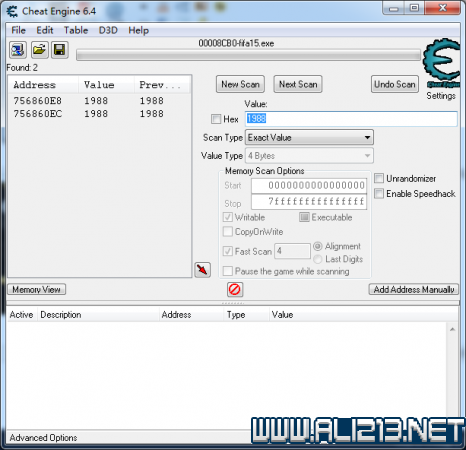Click the Type column header in address table
The height and width of the screenshot is (450, 466).
pos(246,315)
